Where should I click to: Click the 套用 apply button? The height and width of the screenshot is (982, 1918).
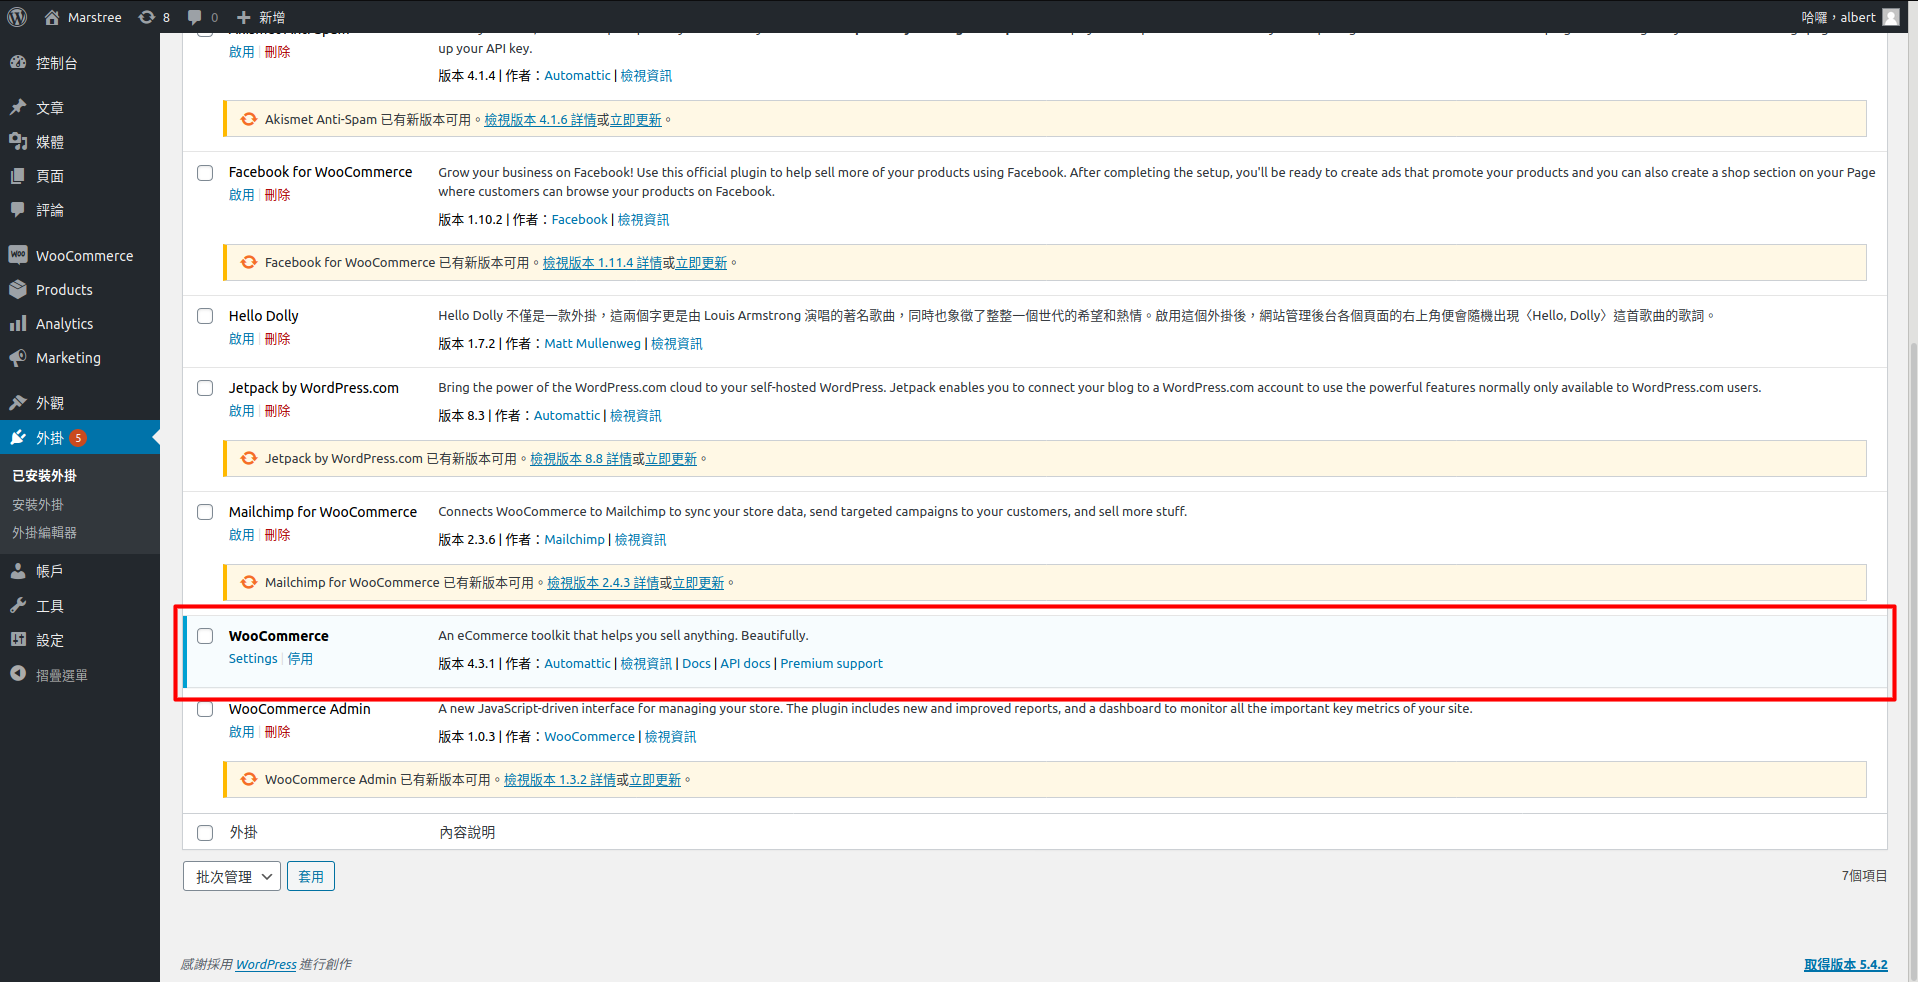click(311, 876)
